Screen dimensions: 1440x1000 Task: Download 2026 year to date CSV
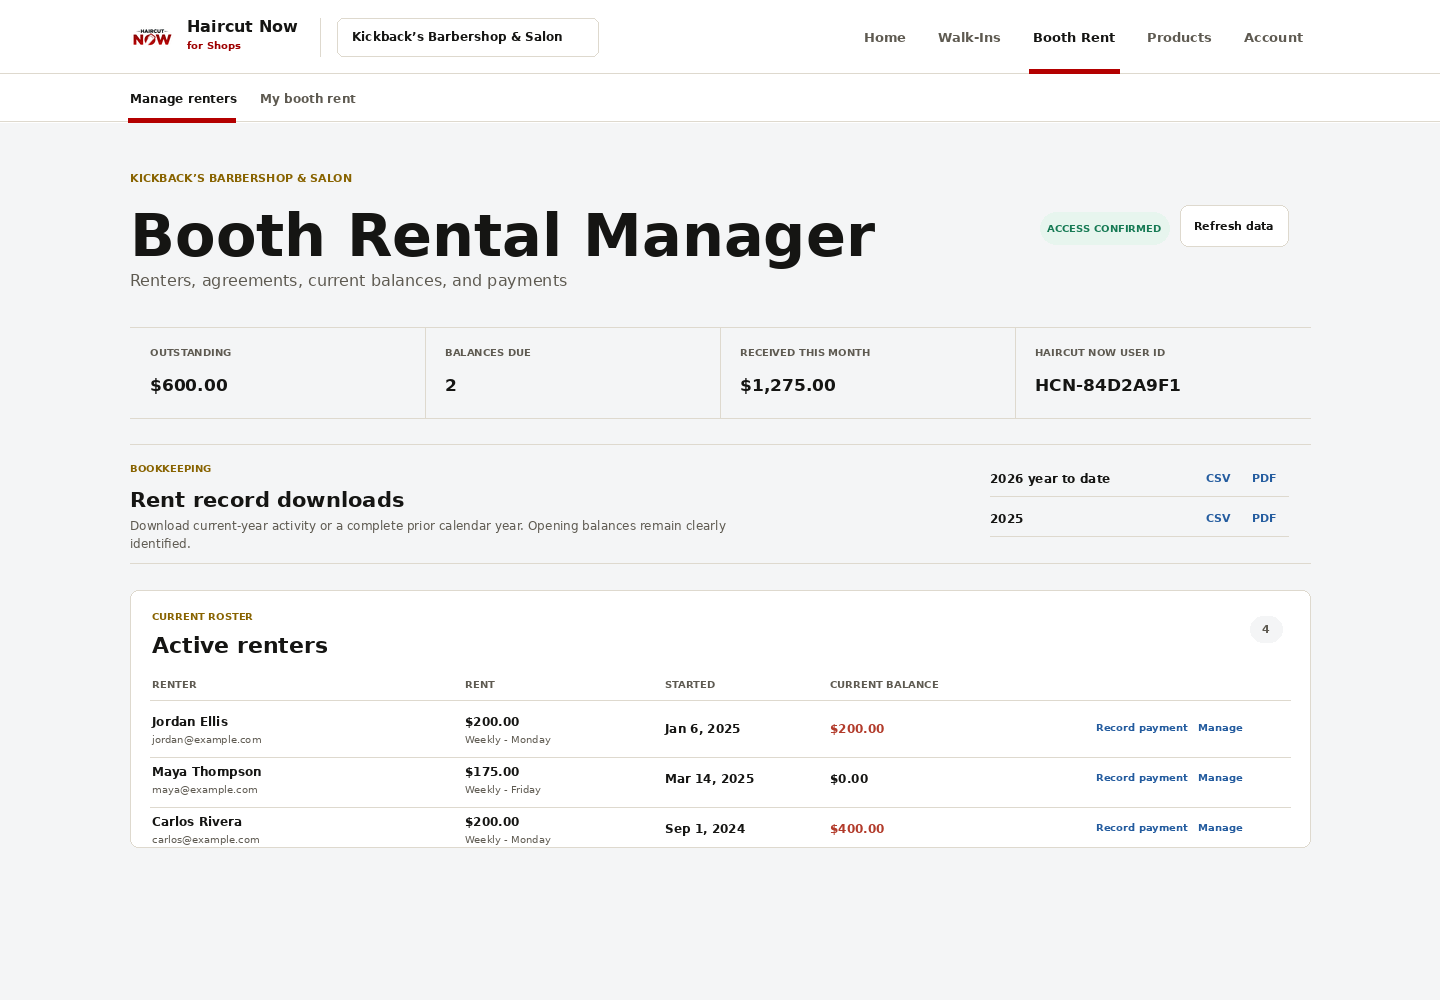click(1218, 478)
